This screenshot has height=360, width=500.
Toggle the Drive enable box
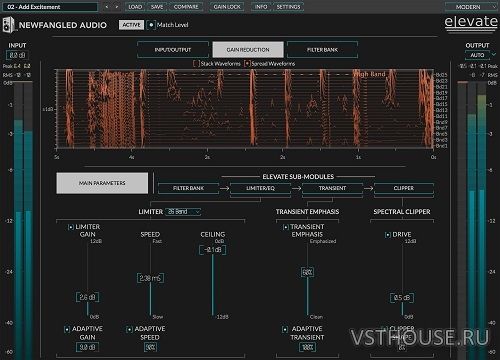coord(388,235)
